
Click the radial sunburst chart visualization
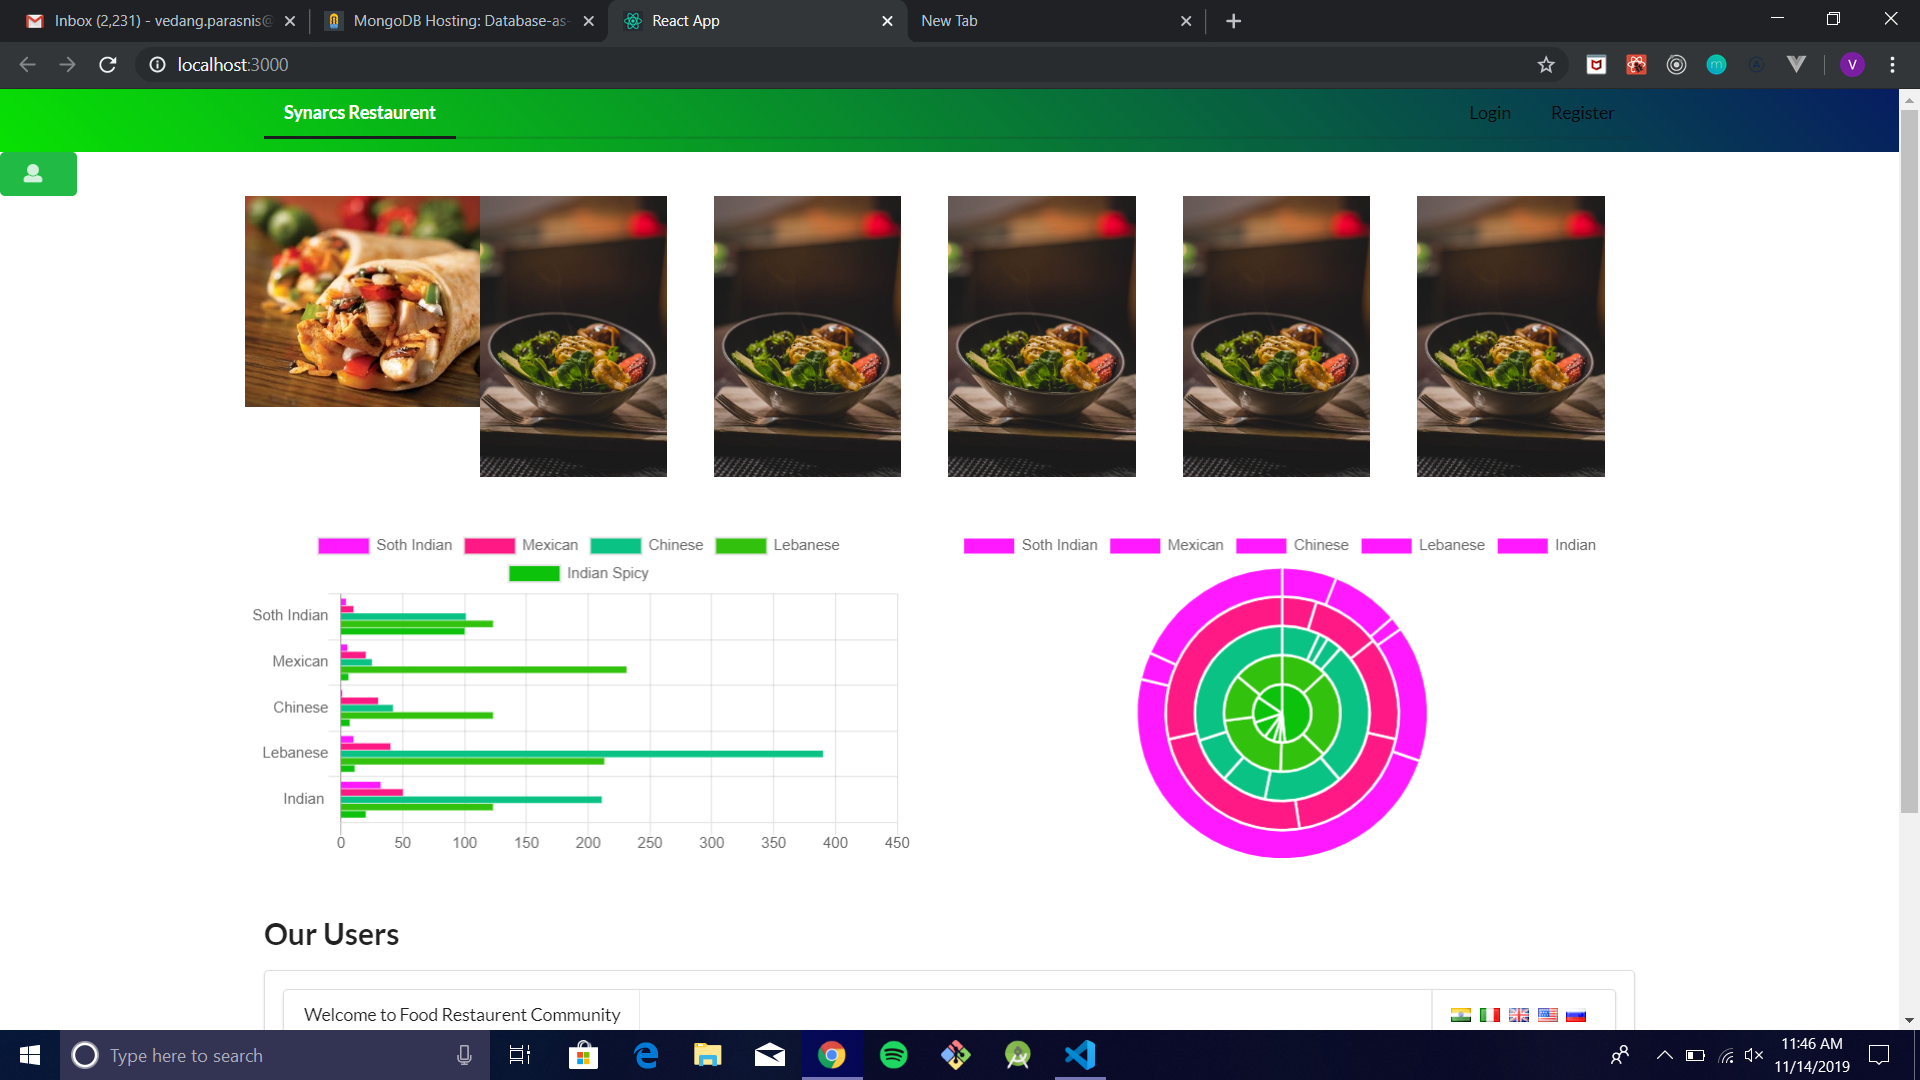1279,712
